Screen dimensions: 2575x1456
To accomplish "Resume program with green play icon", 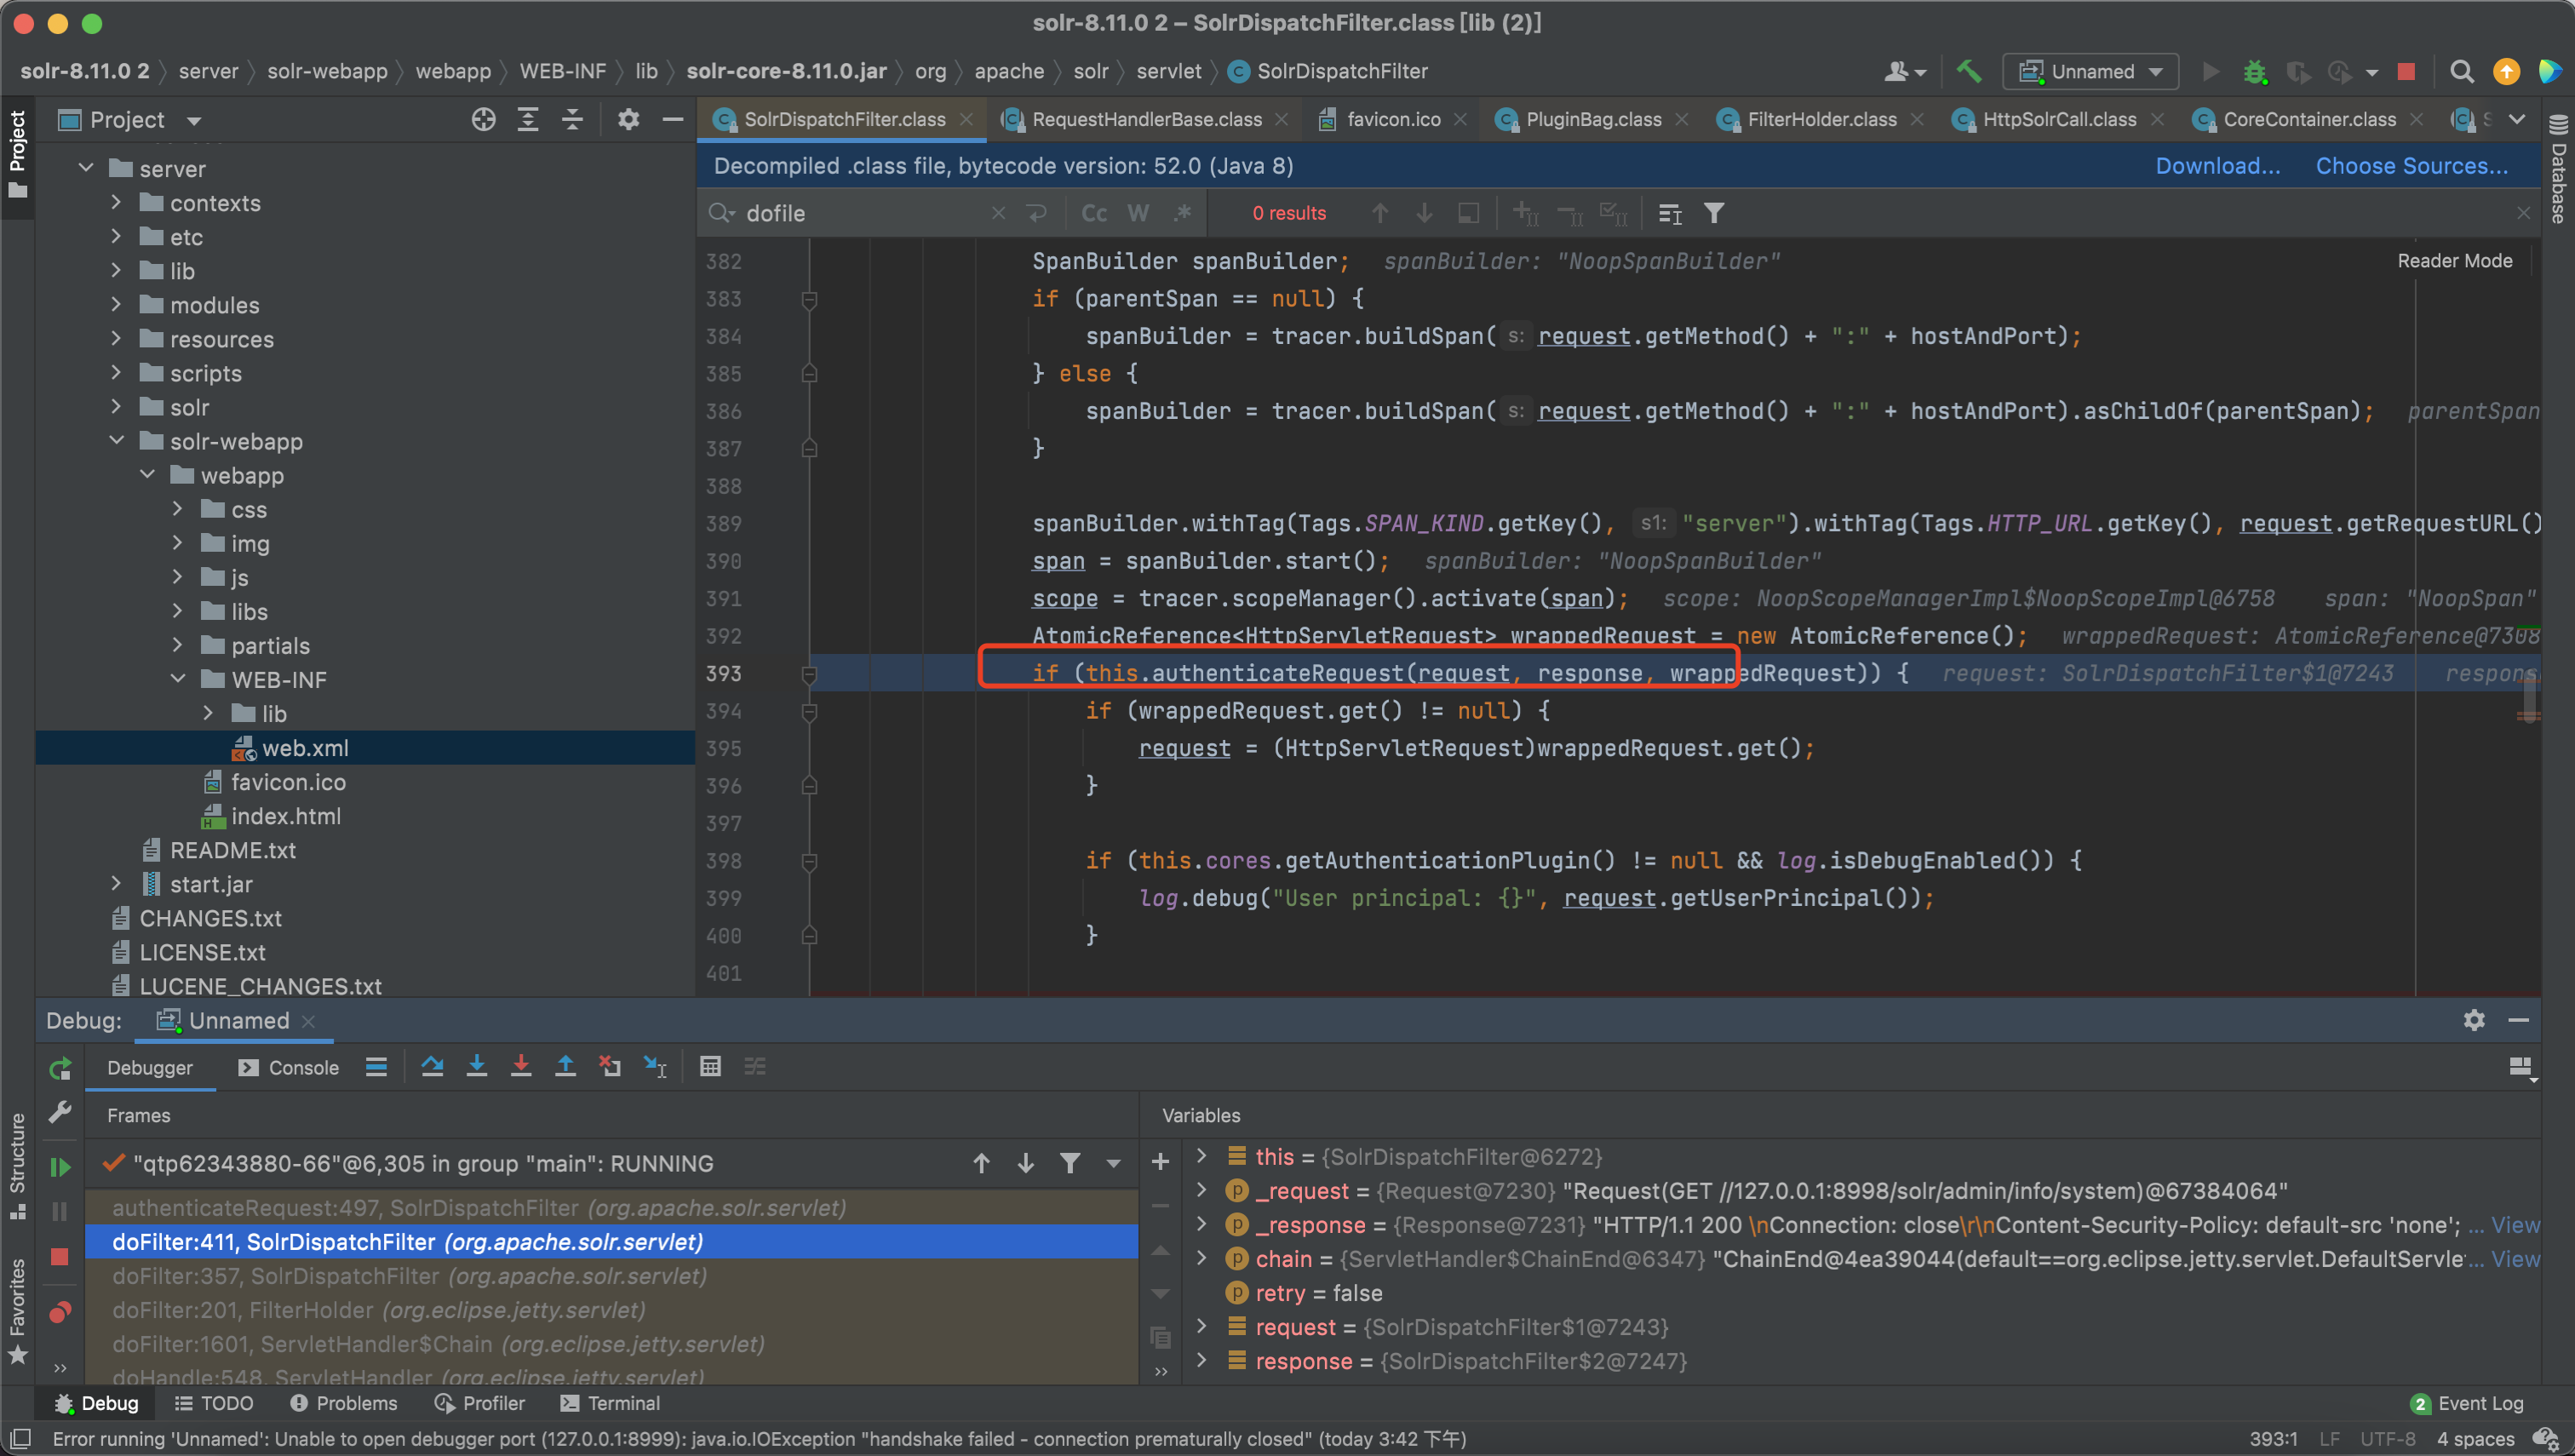I will click(x=60, y=1166).
